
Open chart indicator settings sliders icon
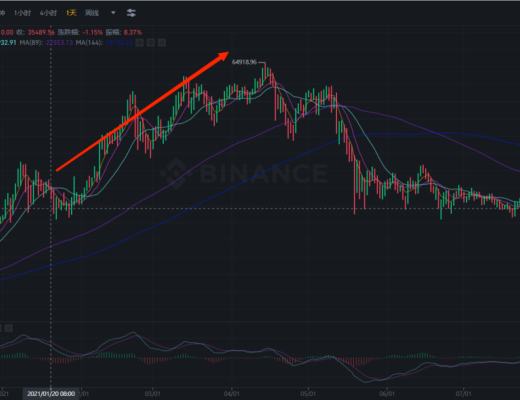tap(131, 13)
